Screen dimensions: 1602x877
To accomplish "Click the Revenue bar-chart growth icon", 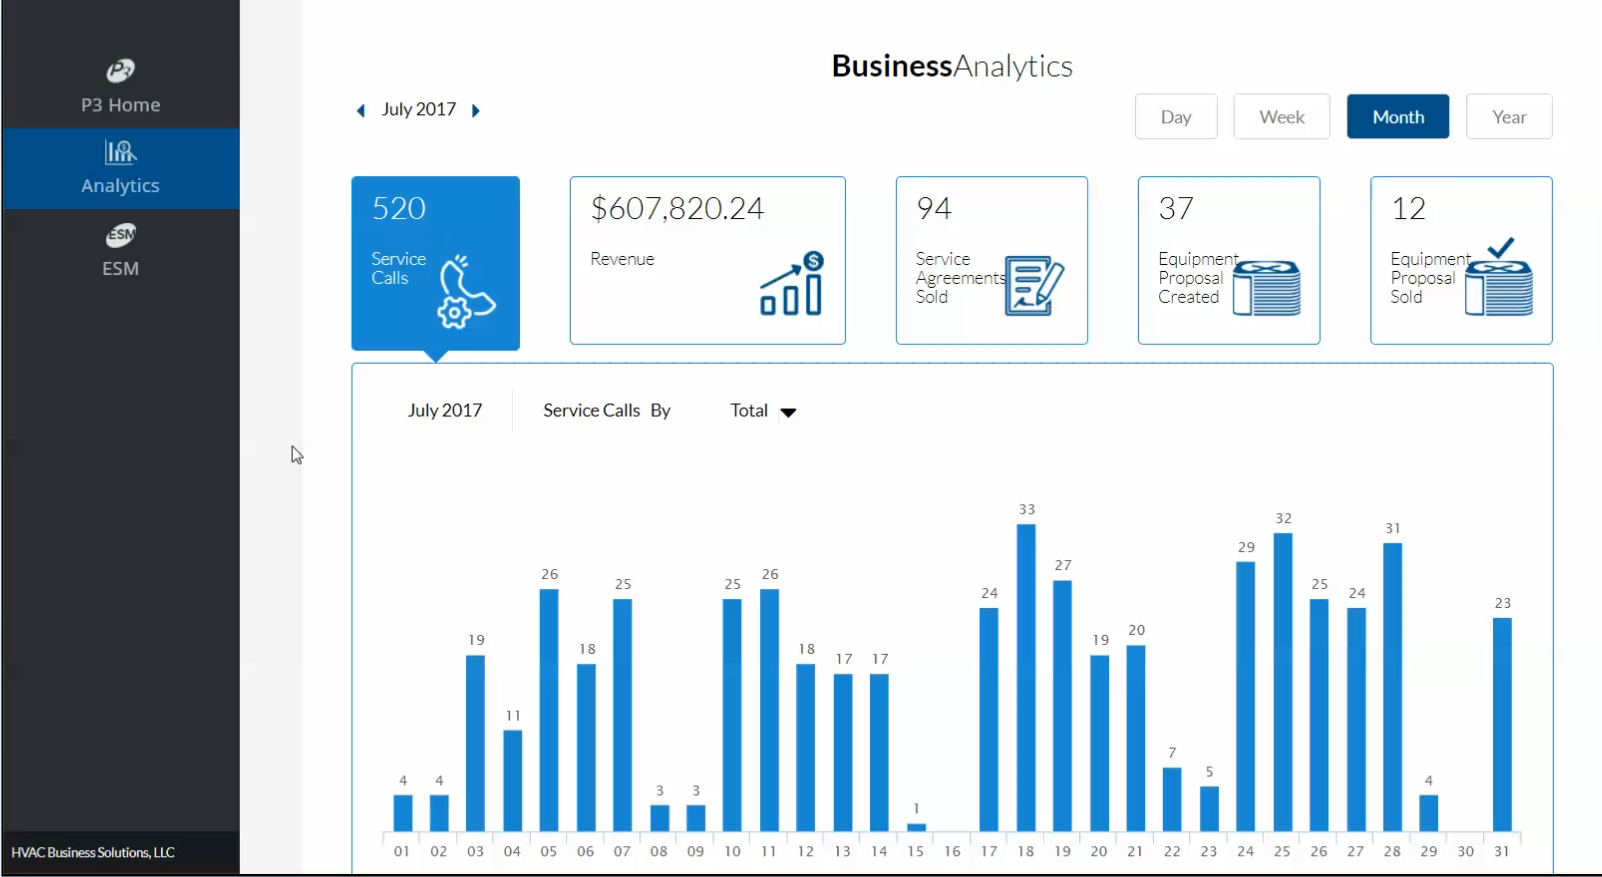I will coord(792,284).
